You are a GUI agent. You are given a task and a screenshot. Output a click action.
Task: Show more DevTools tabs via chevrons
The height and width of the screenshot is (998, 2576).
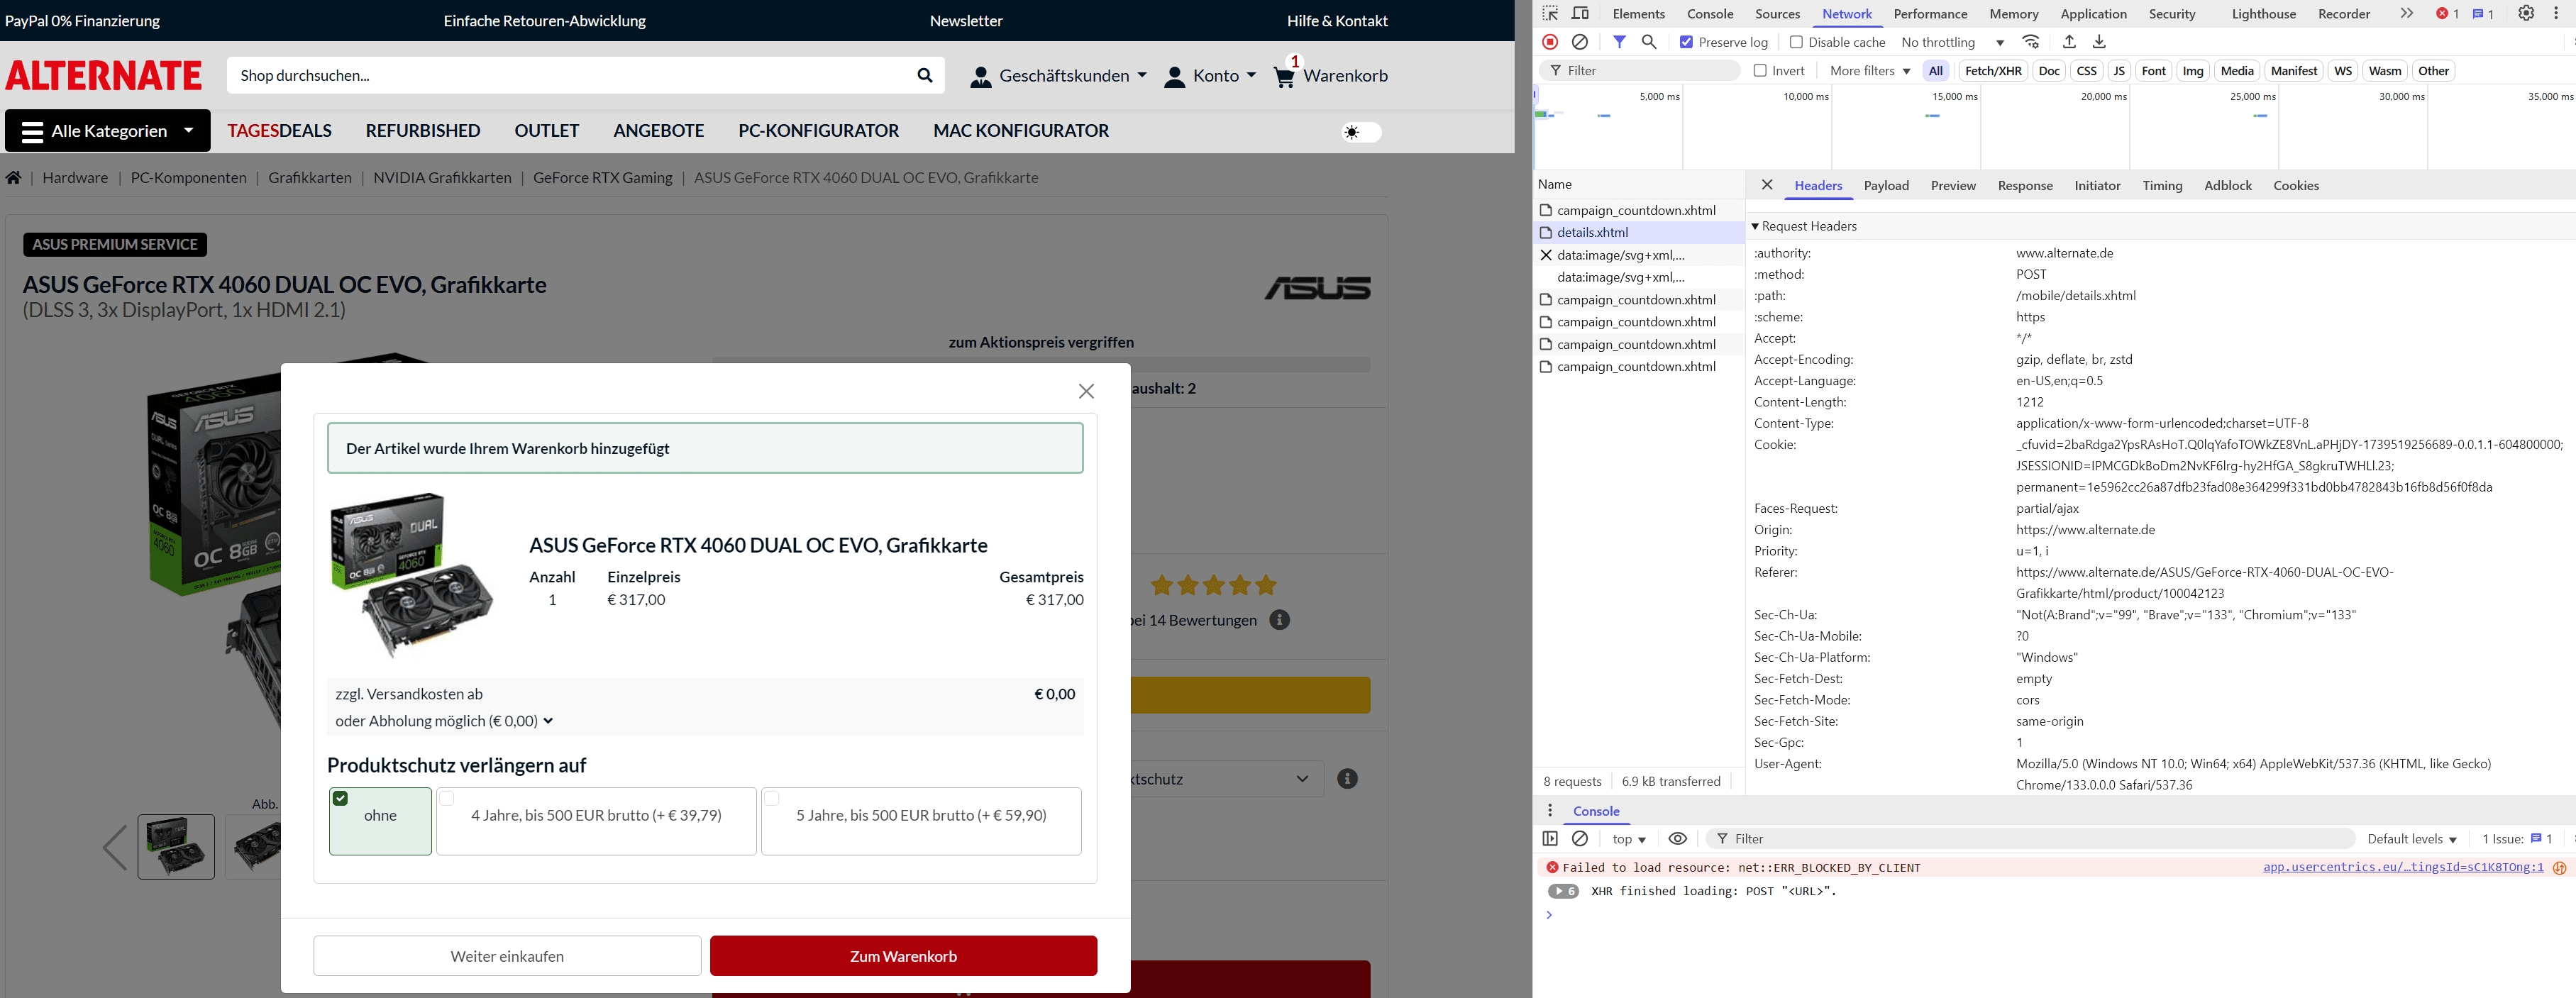(x=2406, y=13)
